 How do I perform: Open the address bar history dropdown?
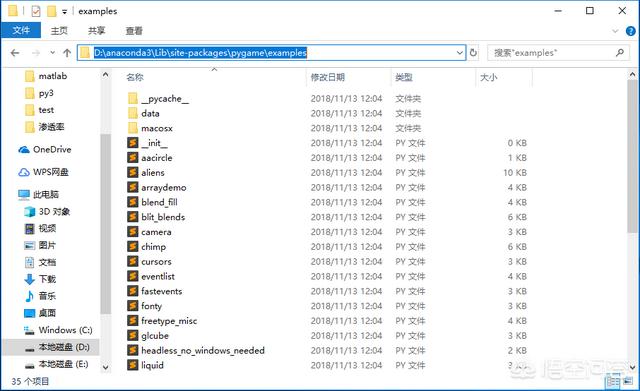(x=460, y=53)
